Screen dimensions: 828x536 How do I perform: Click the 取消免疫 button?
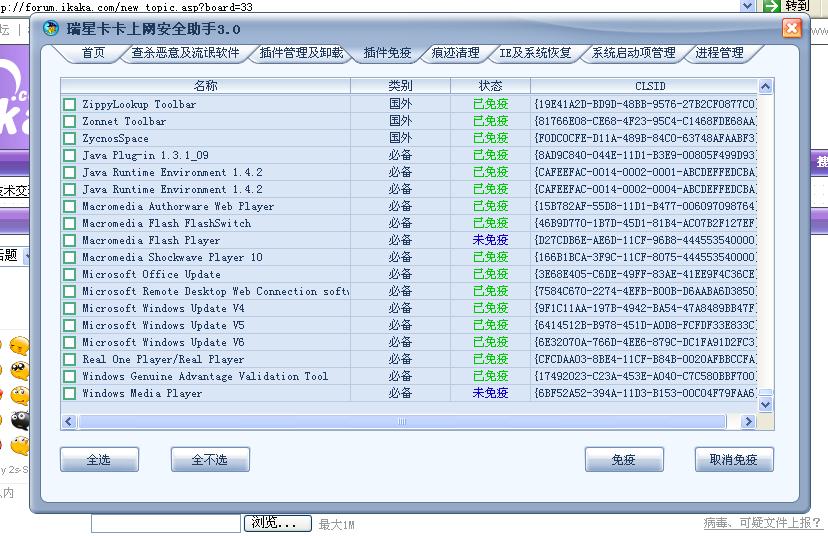point(734,459)
